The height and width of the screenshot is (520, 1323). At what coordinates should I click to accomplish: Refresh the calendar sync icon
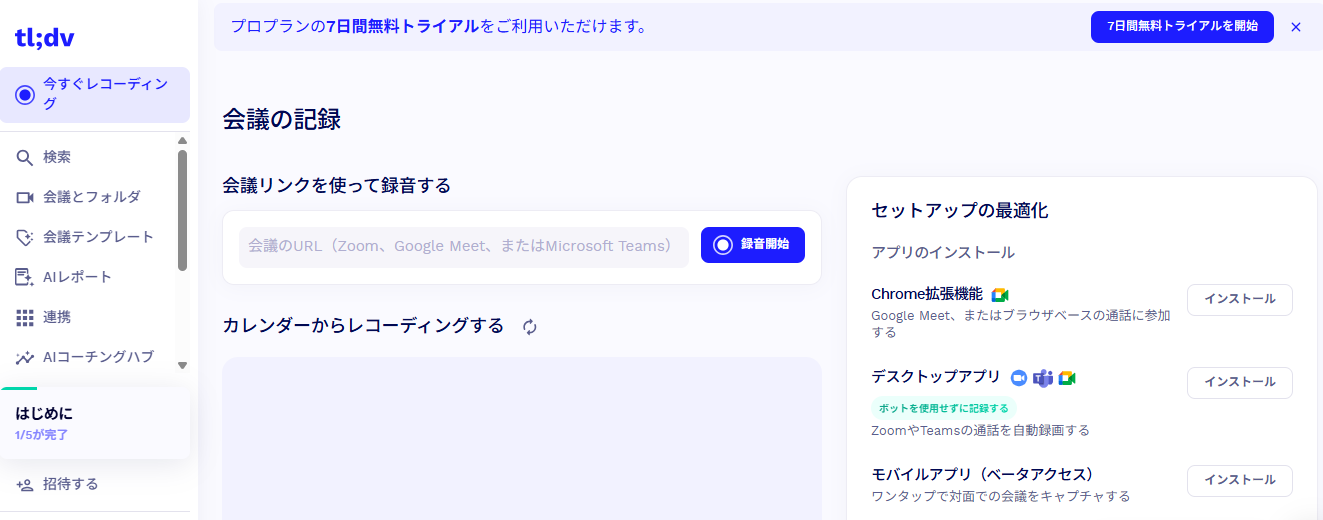pos(530,327)
